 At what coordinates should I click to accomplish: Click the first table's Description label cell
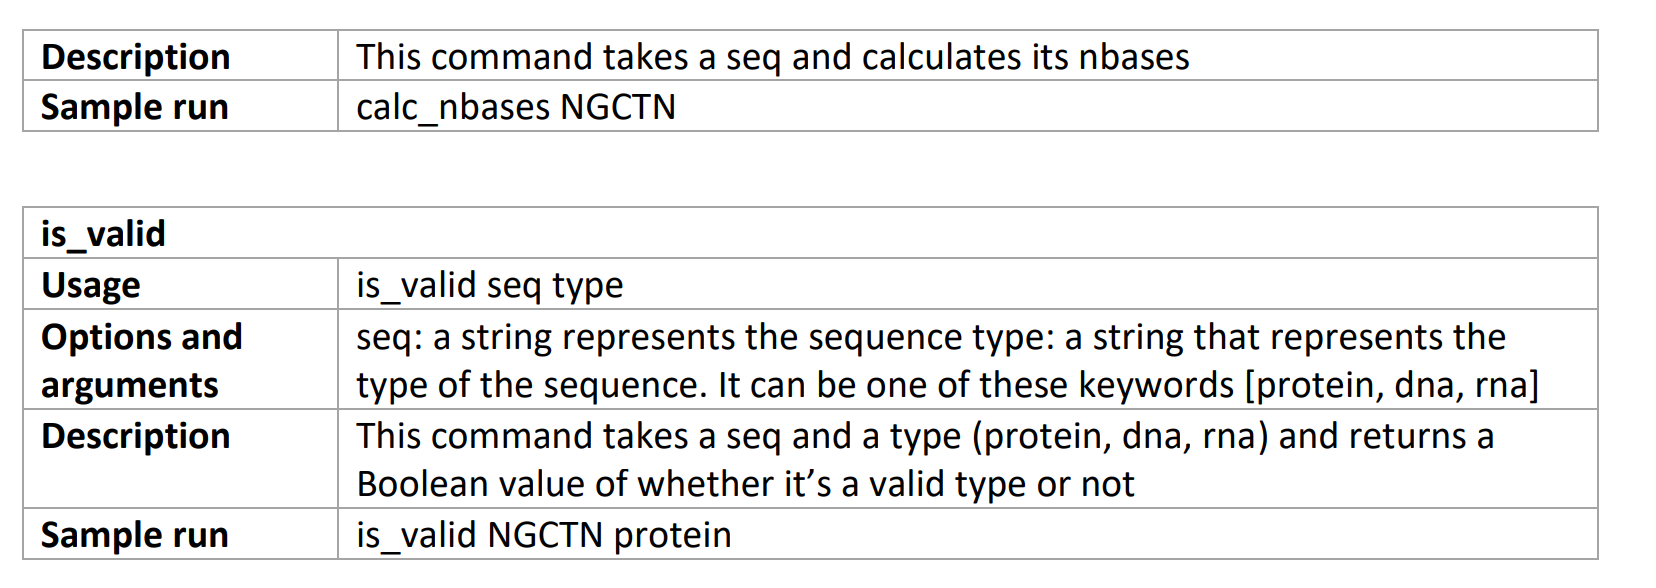pyautogui.click(x=180, y=56)
